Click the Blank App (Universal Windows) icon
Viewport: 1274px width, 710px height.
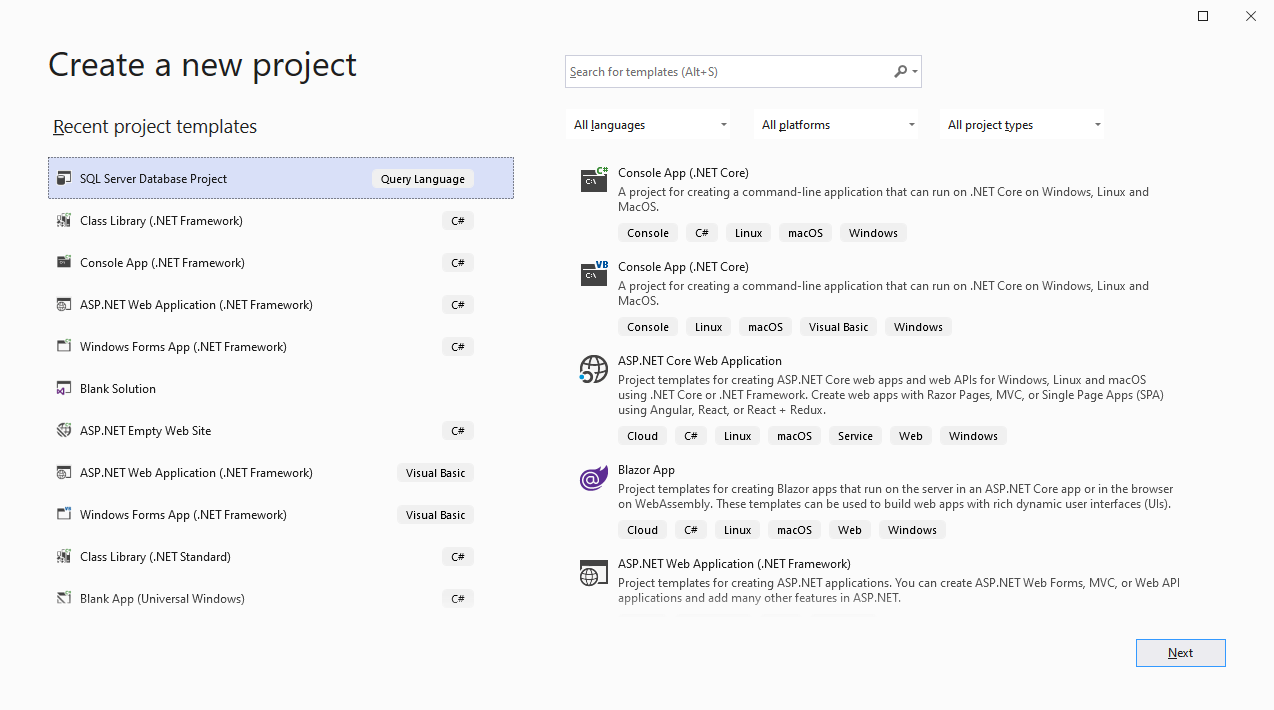click(64, 599)
